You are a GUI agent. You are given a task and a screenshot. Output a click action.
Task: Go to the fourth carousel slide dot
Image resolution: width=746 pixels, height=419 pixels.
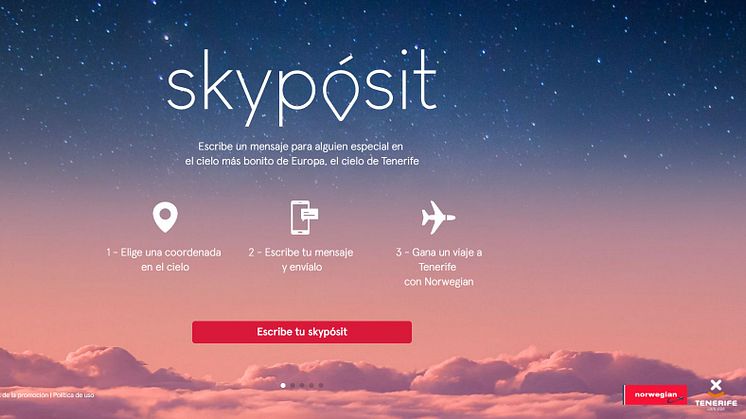point(312,386)
